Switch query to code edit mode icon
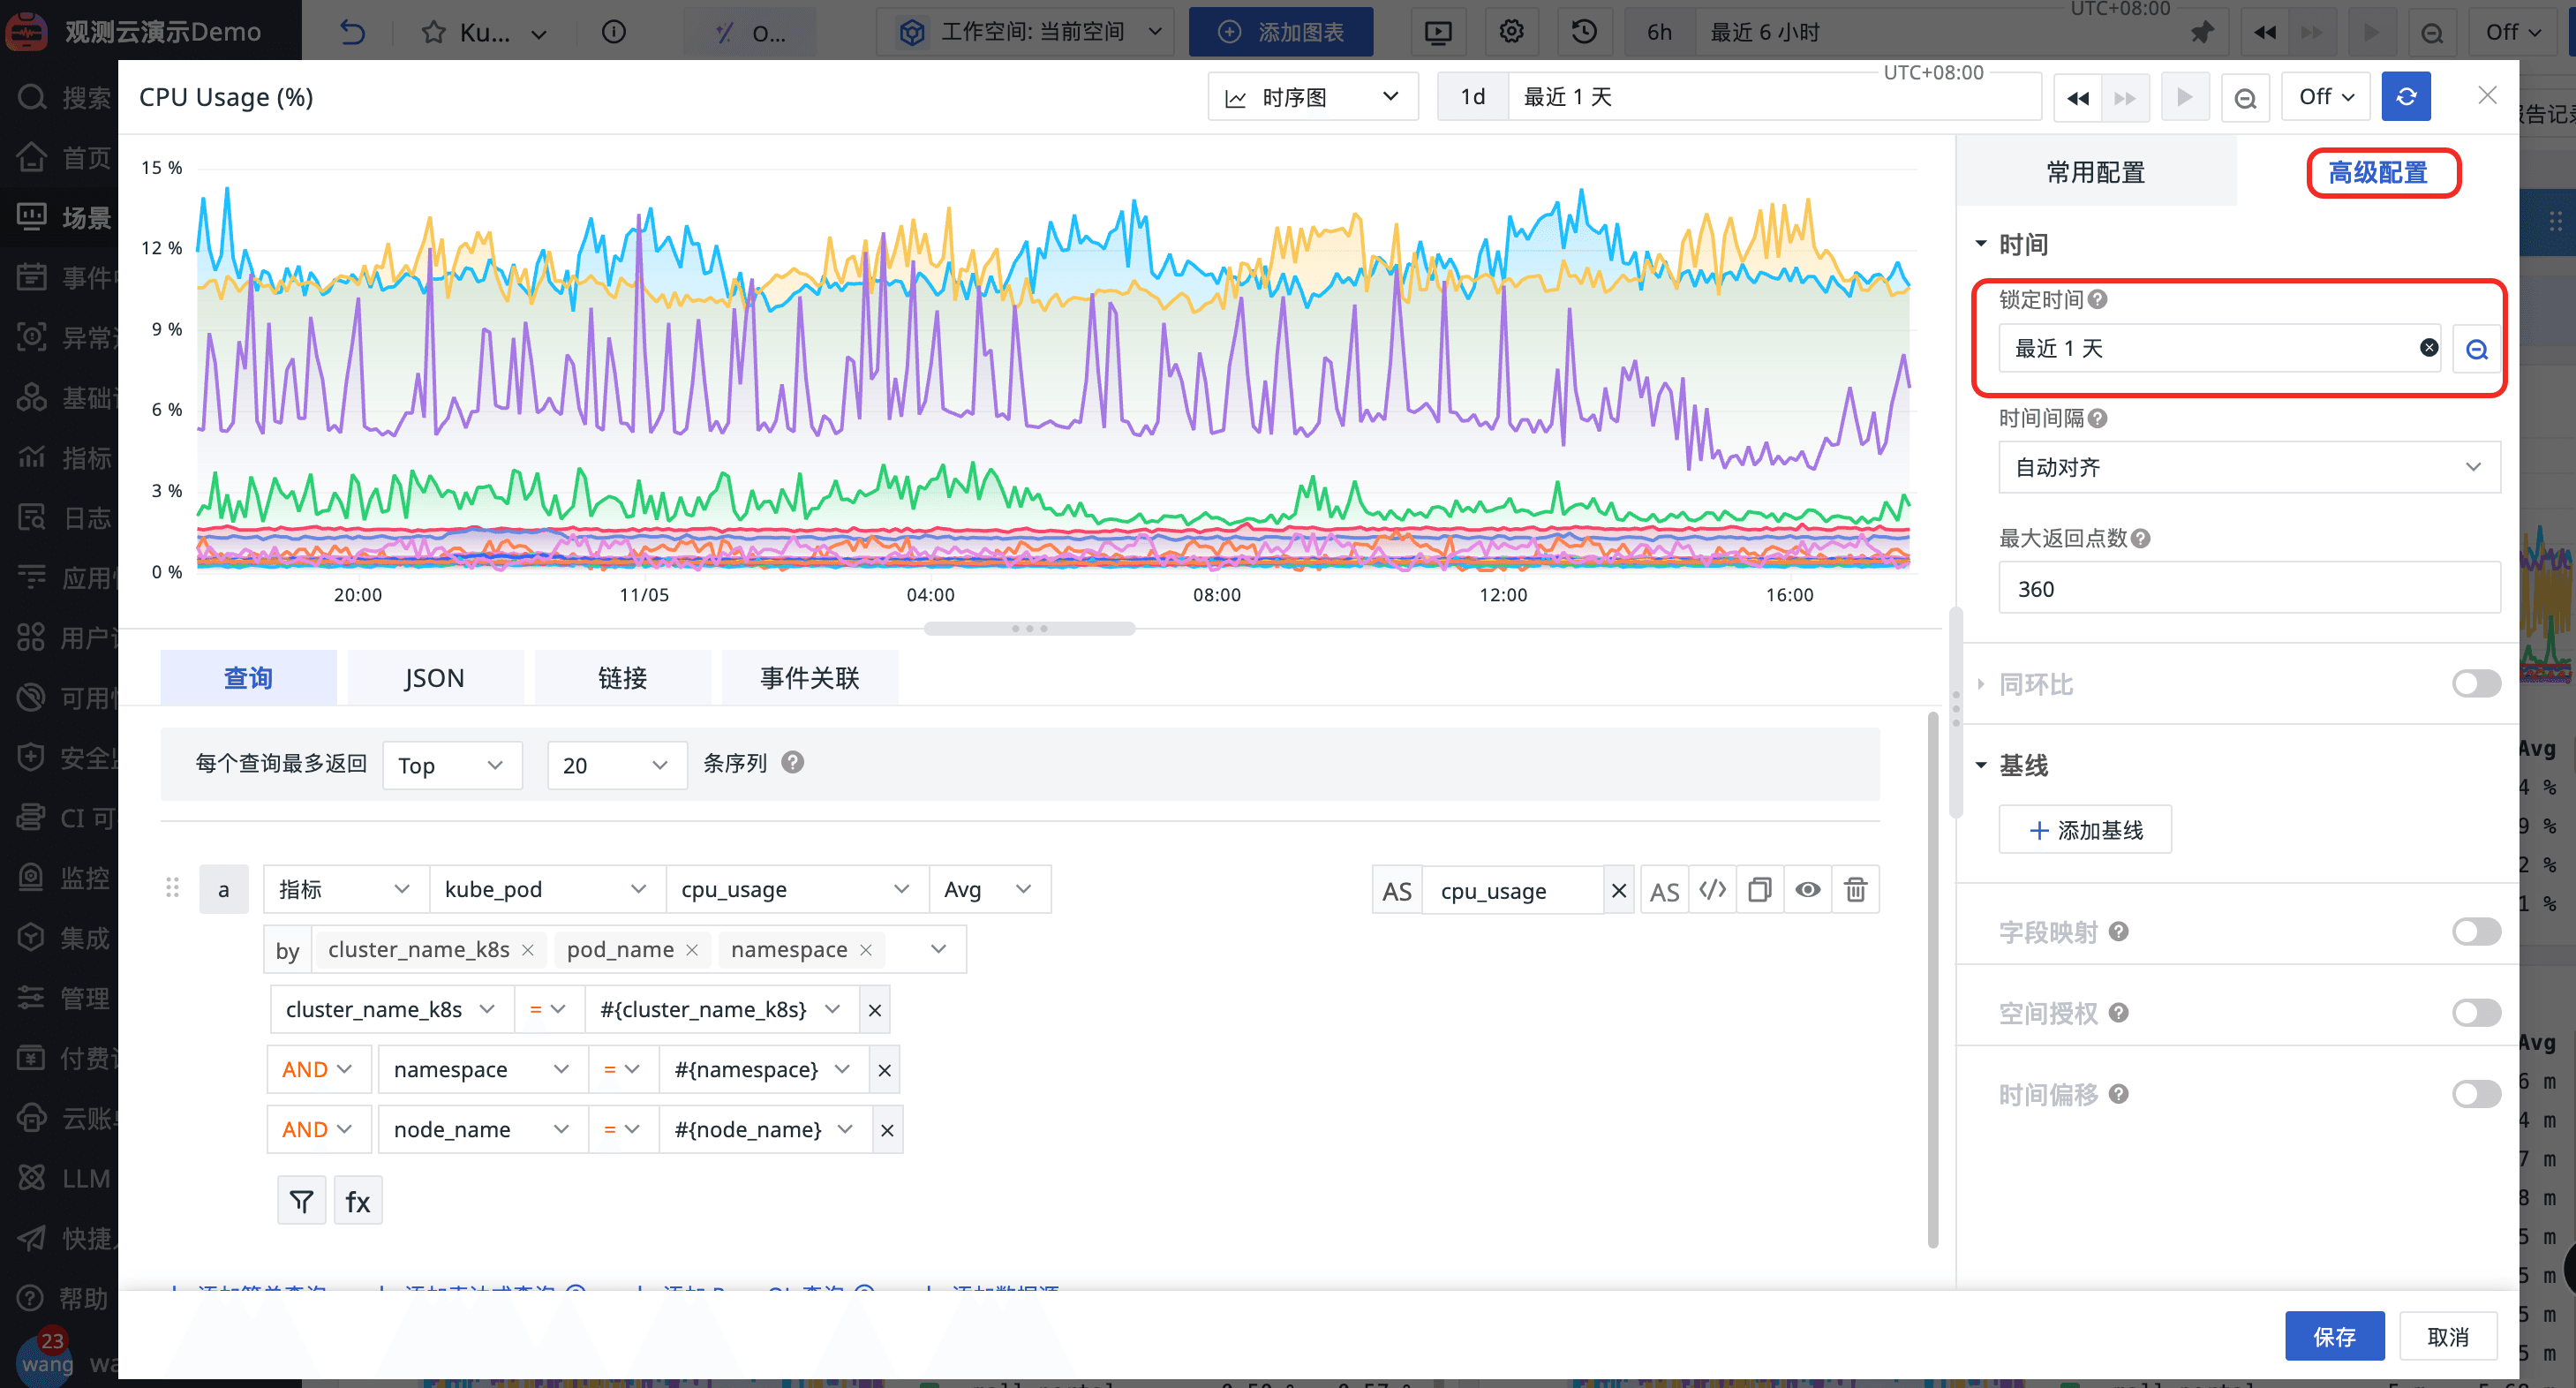The image size is (2576, 1388). click(1712, 889)
